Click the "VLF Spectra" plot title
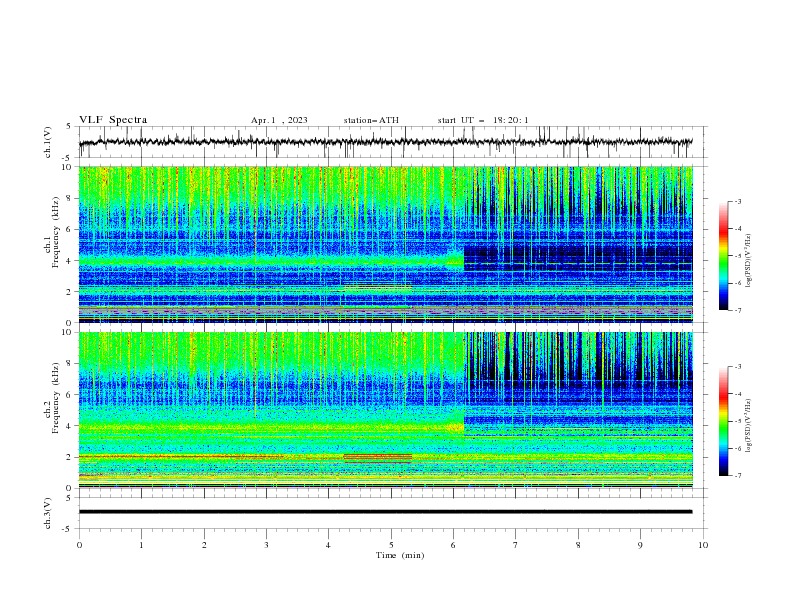This screenshot has width=792, height=612. pyautogui.click(x=113, y=120)
